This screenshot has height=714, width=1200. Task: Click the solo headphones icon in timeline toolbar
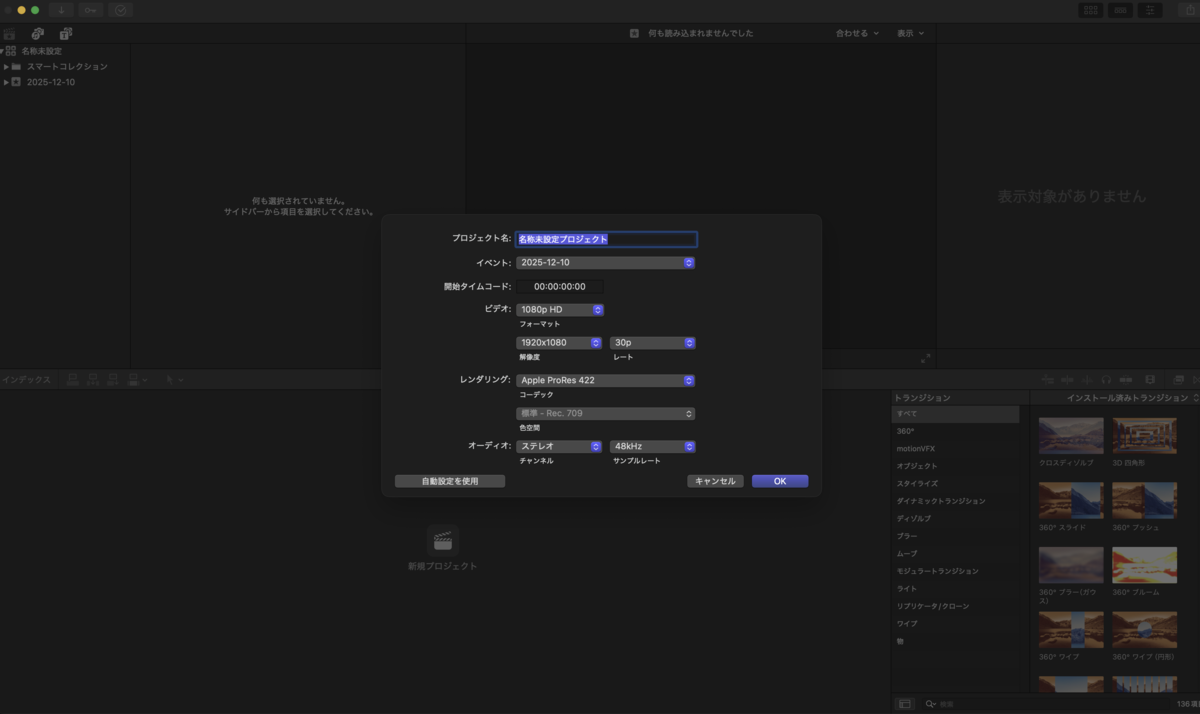1106,380
